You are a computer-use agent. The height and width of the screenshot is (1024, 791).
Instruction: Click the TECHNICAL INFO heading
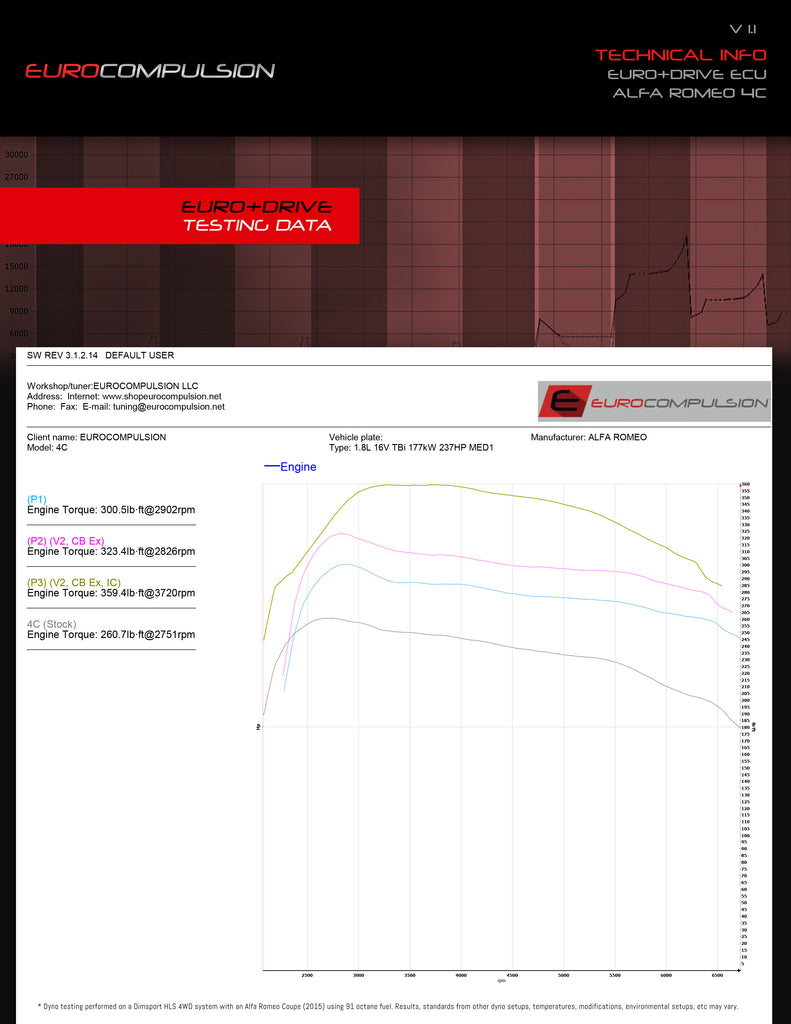pyautogui.click(x=680, y=55)
